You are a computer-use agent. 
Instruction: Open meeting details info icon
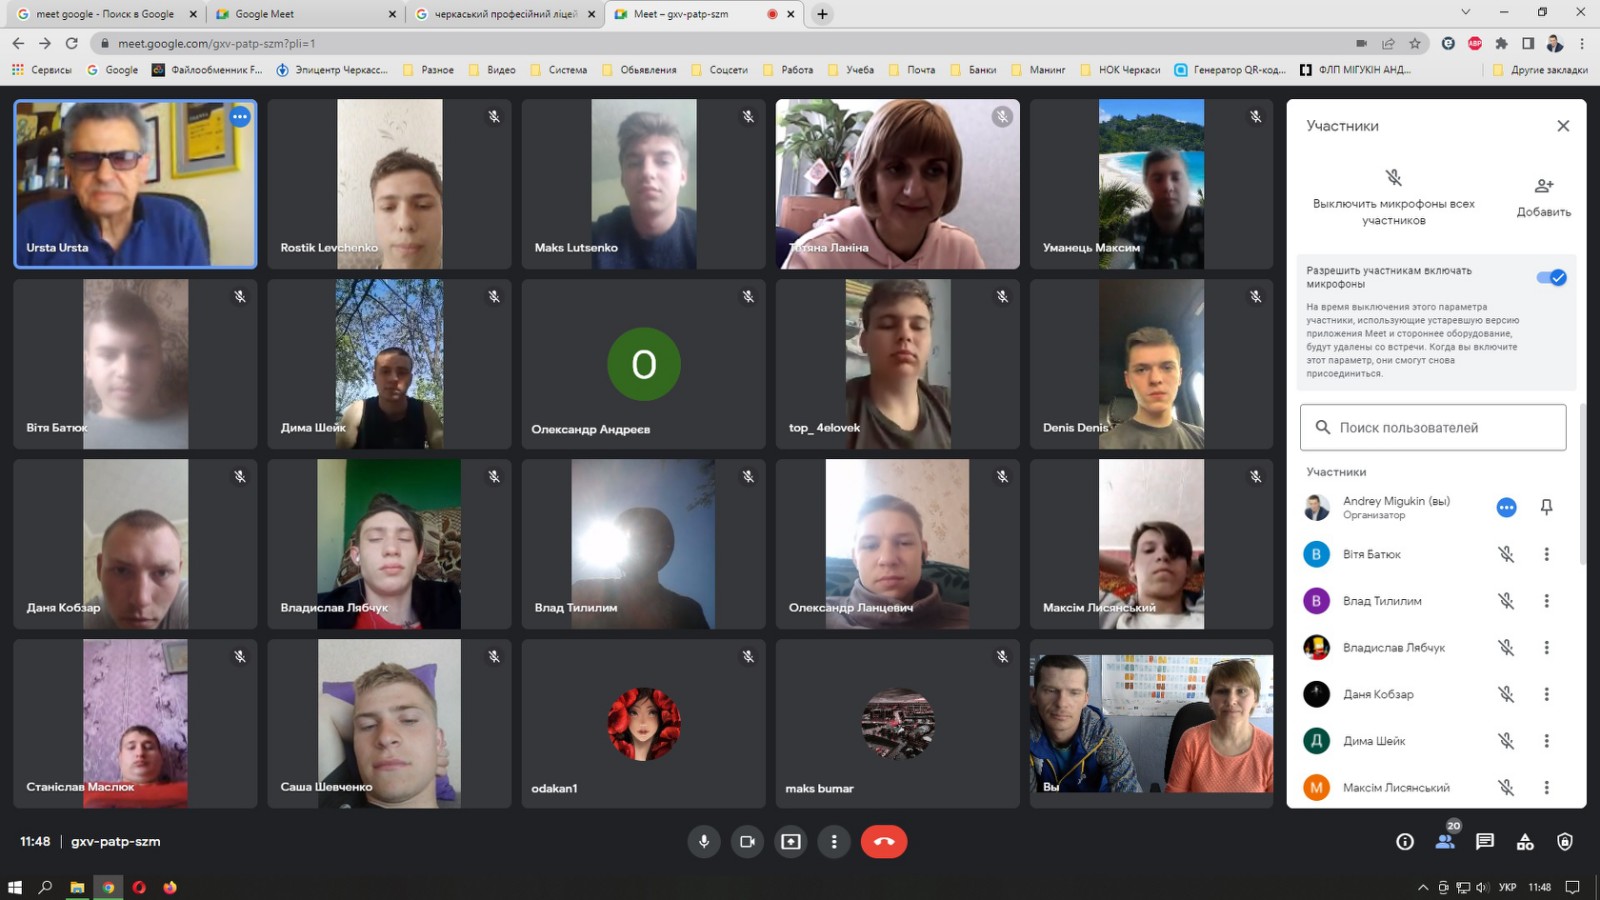[1405, 842]
